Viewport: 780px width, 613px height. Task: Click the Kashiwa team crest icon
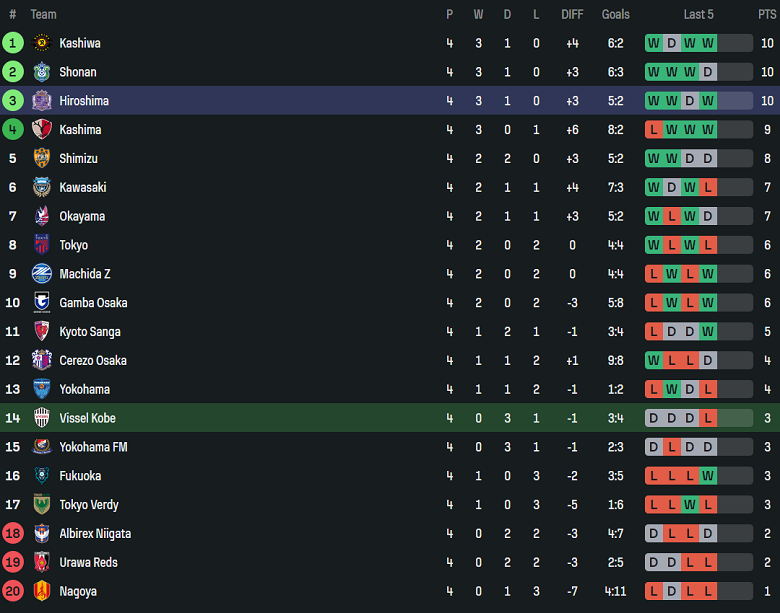(x=42, y=43)
